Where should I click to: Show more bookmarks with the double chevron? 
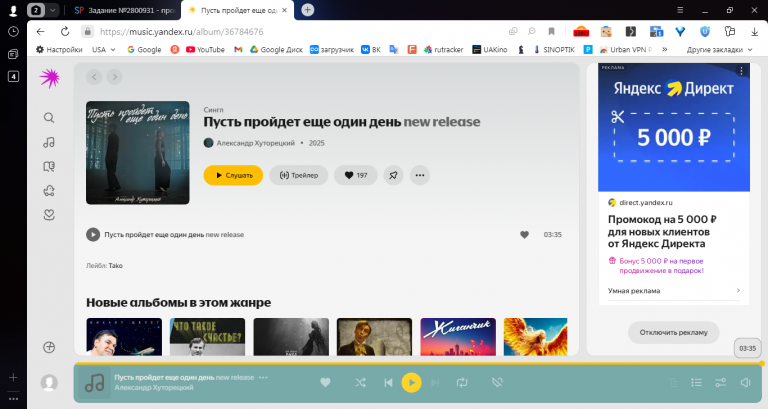point(665,49)
